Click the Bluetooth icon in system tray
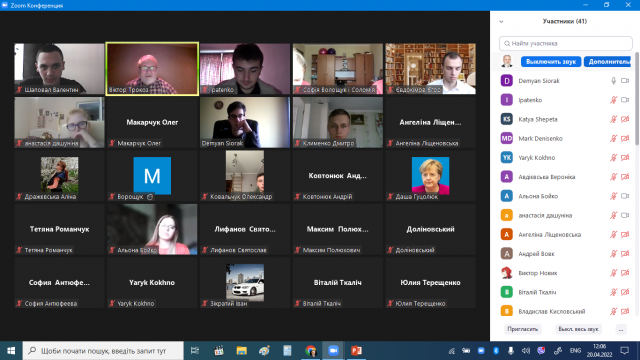Viewport: 640px width, 360px height. pyautogui.click(x=496, y=351)
